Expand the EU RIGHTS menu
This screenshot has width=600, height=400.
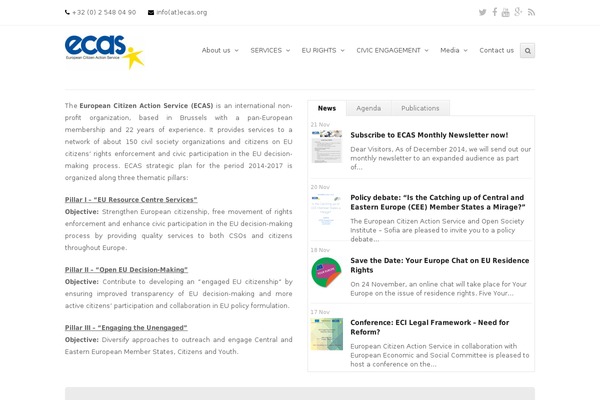(323, 50)
